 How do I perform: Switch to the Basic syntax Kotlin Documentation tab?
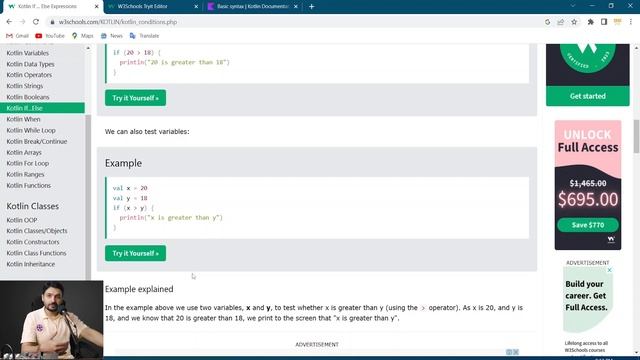point(252,7)
